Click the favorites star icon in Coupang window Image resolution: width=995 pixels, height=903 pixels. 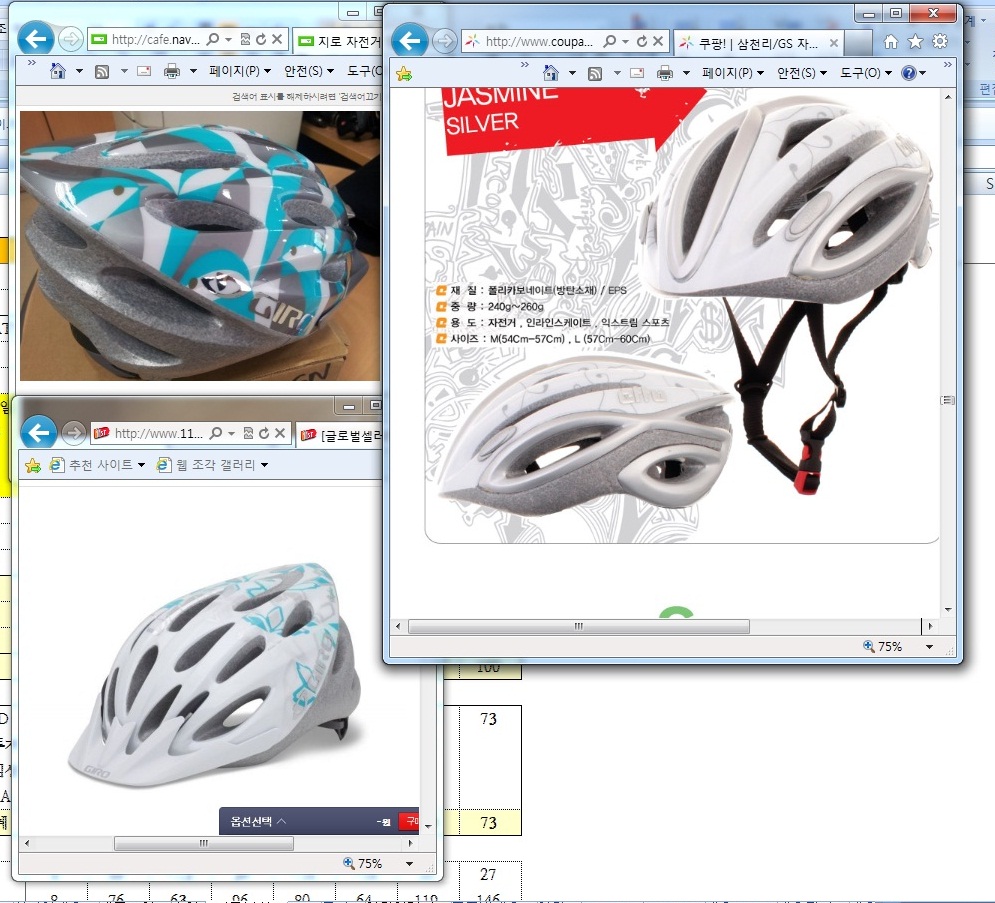[x=915, y=42]
